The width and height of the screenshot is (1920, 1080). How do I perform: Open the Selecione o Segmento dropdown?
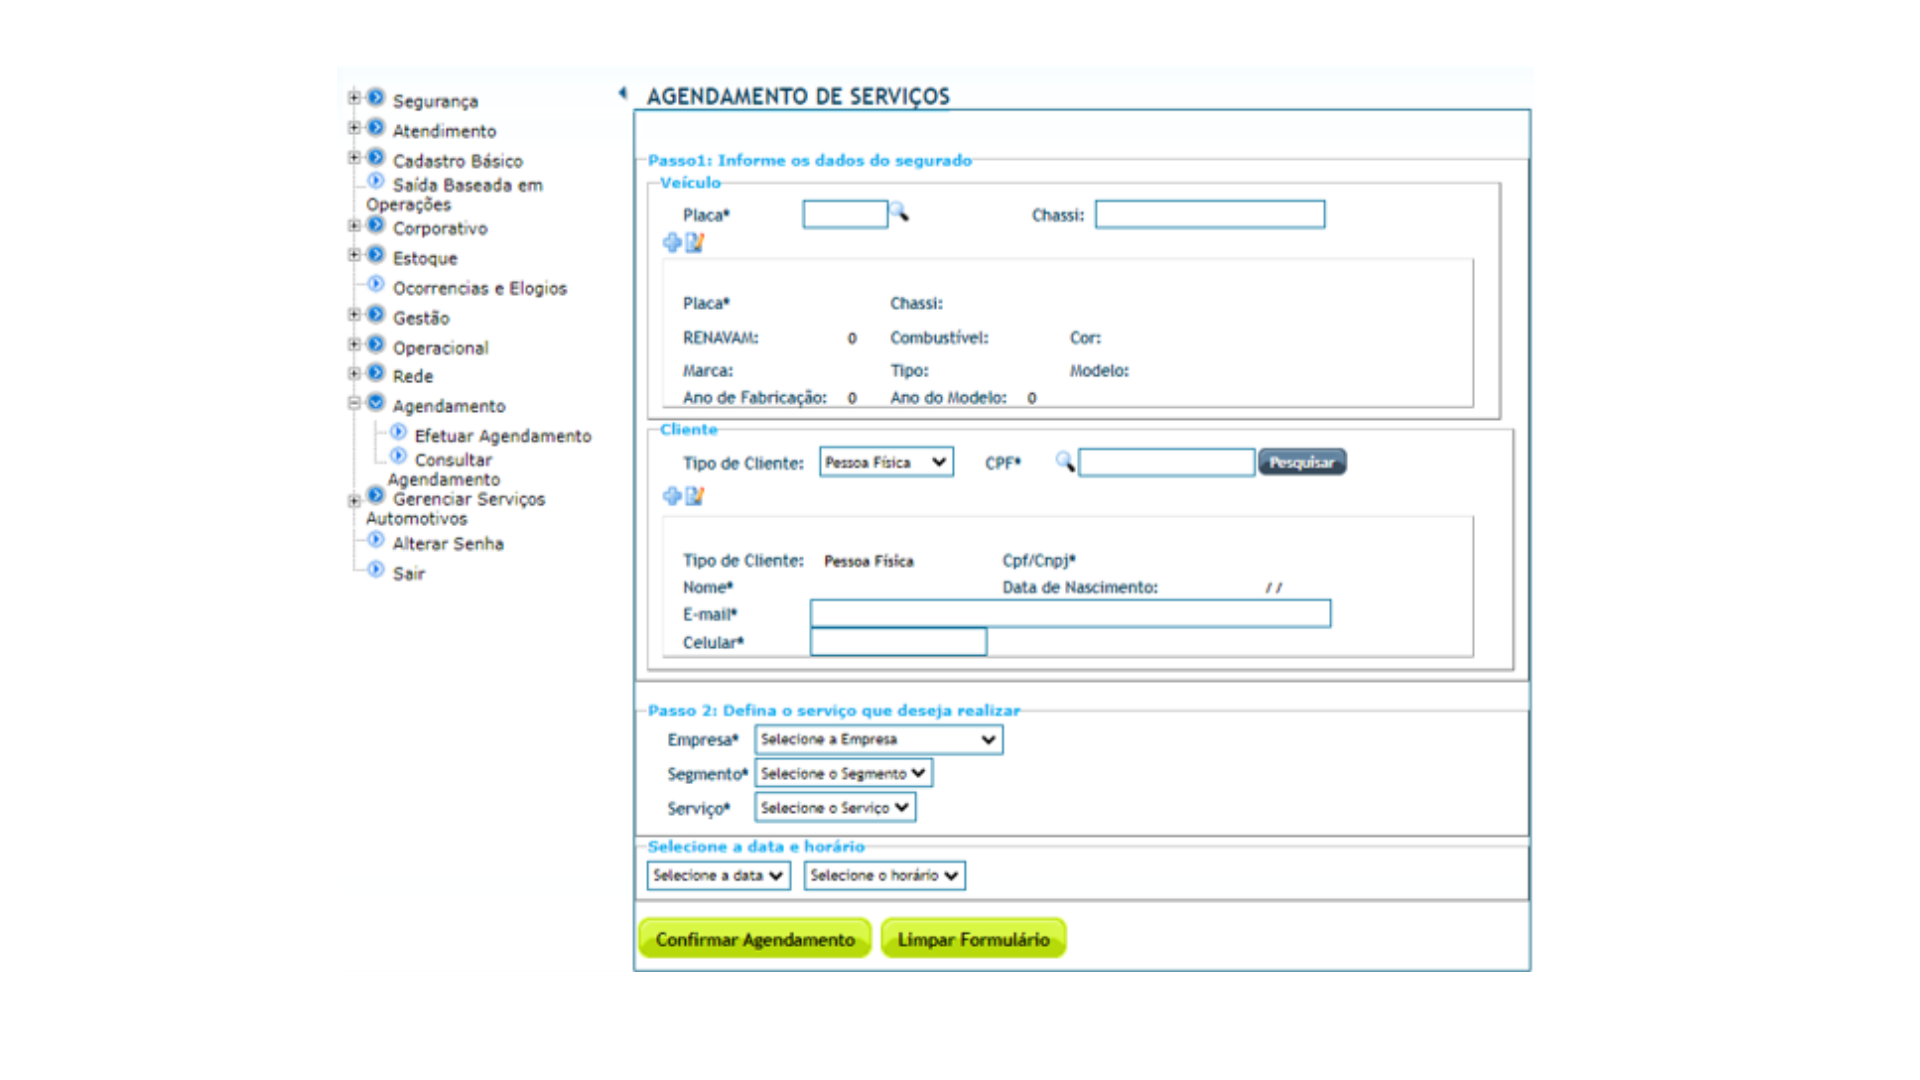tap(843, 773)
